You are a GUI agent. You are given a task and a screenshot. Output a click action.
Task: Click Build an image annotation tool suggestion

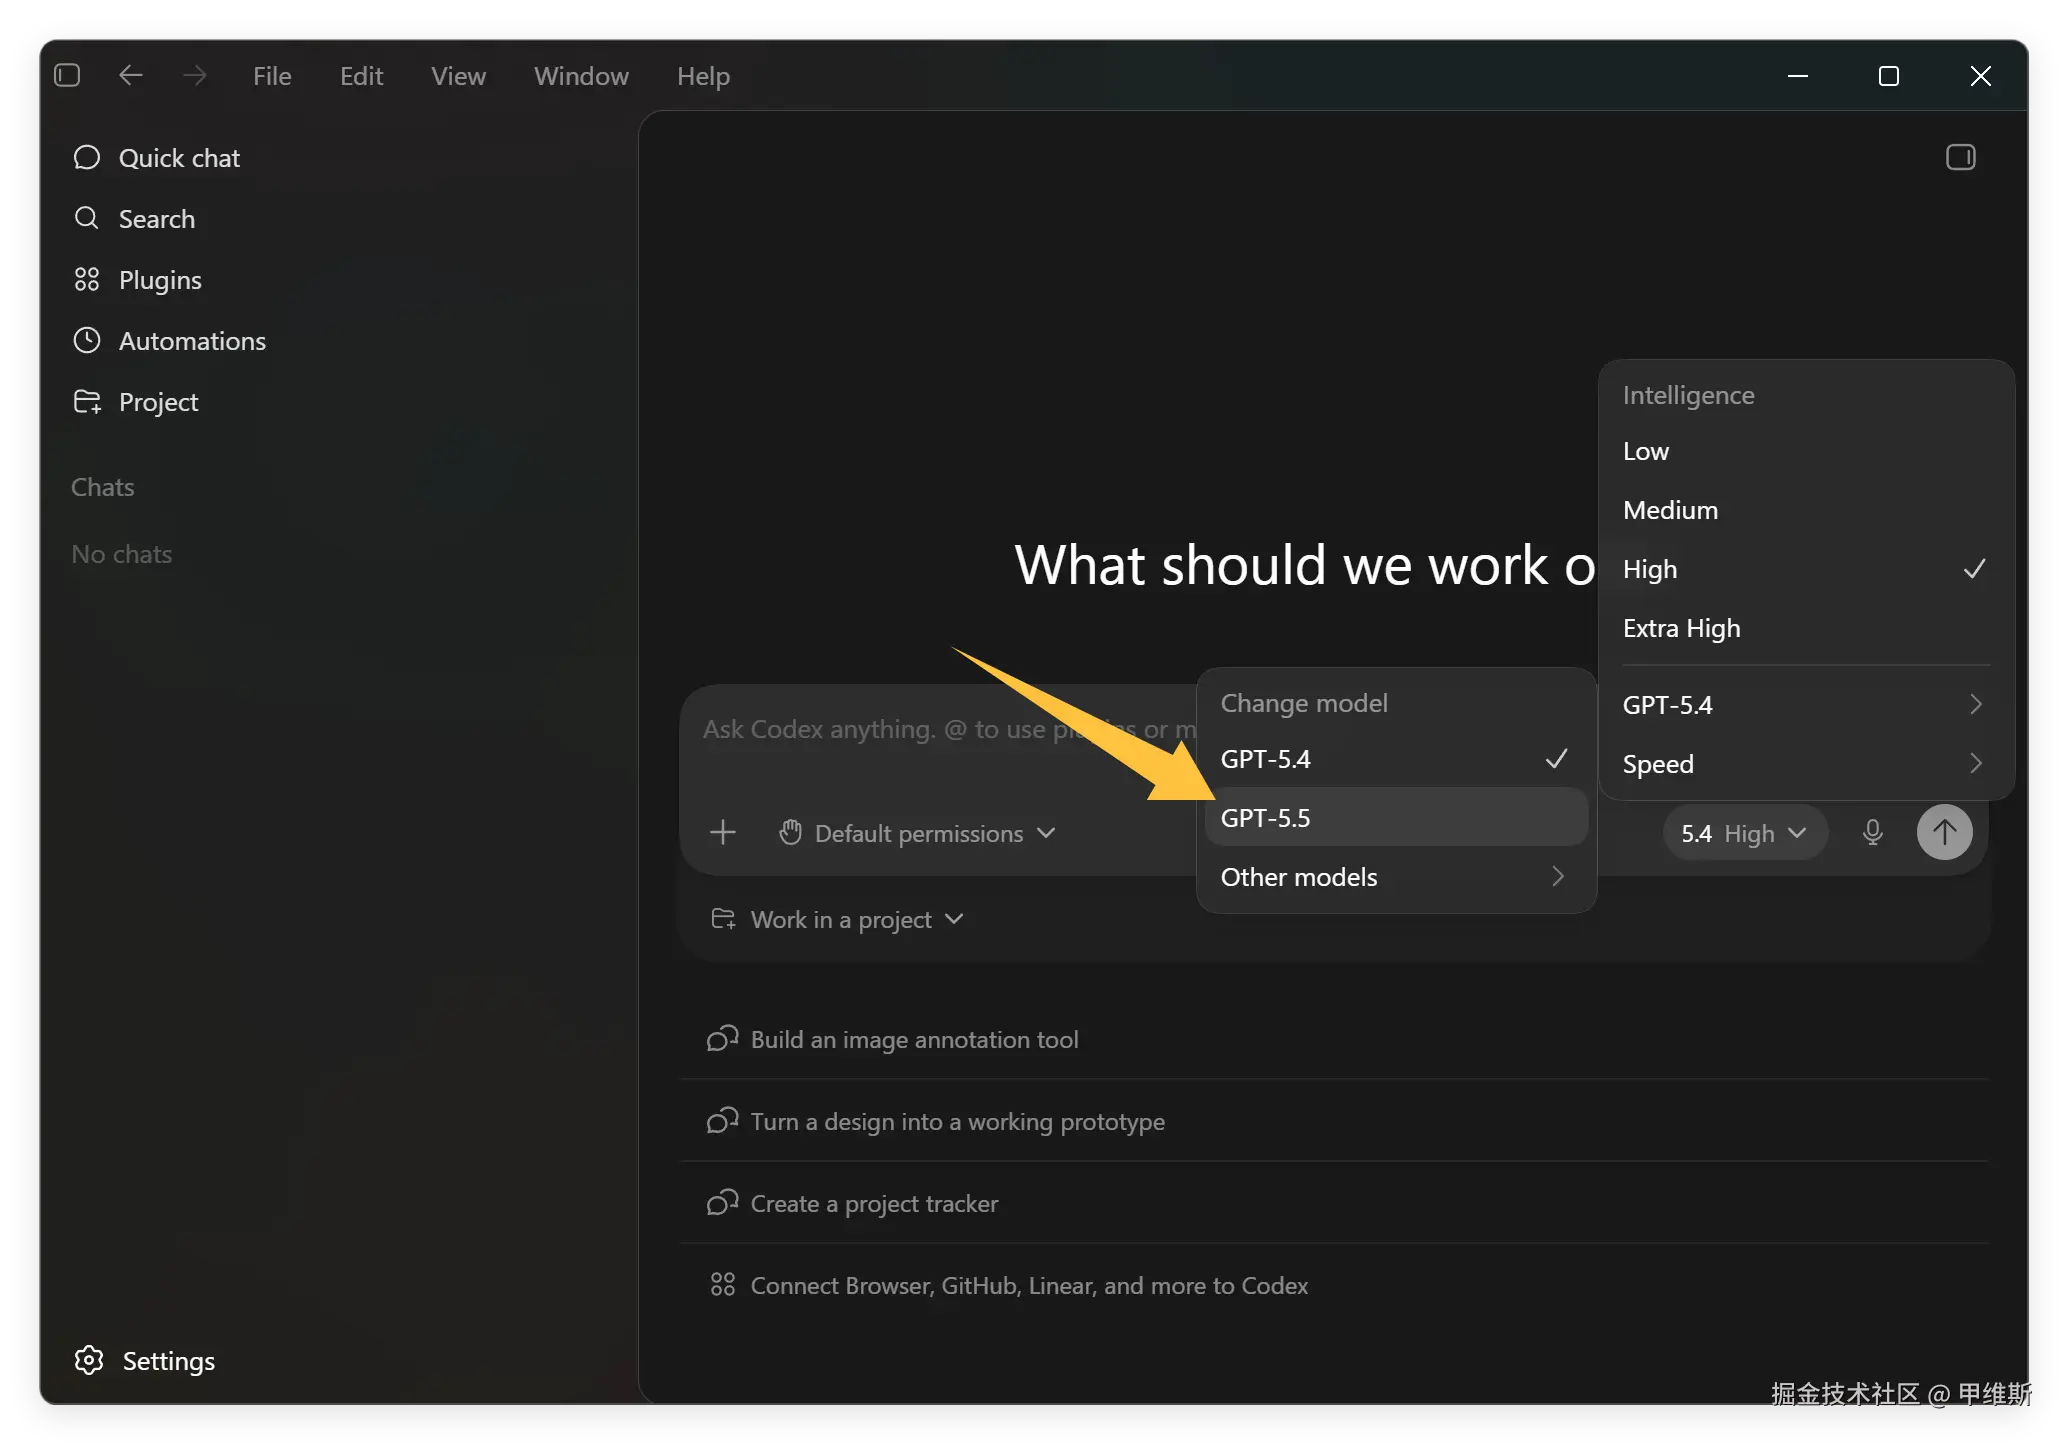coord(914,1040)
